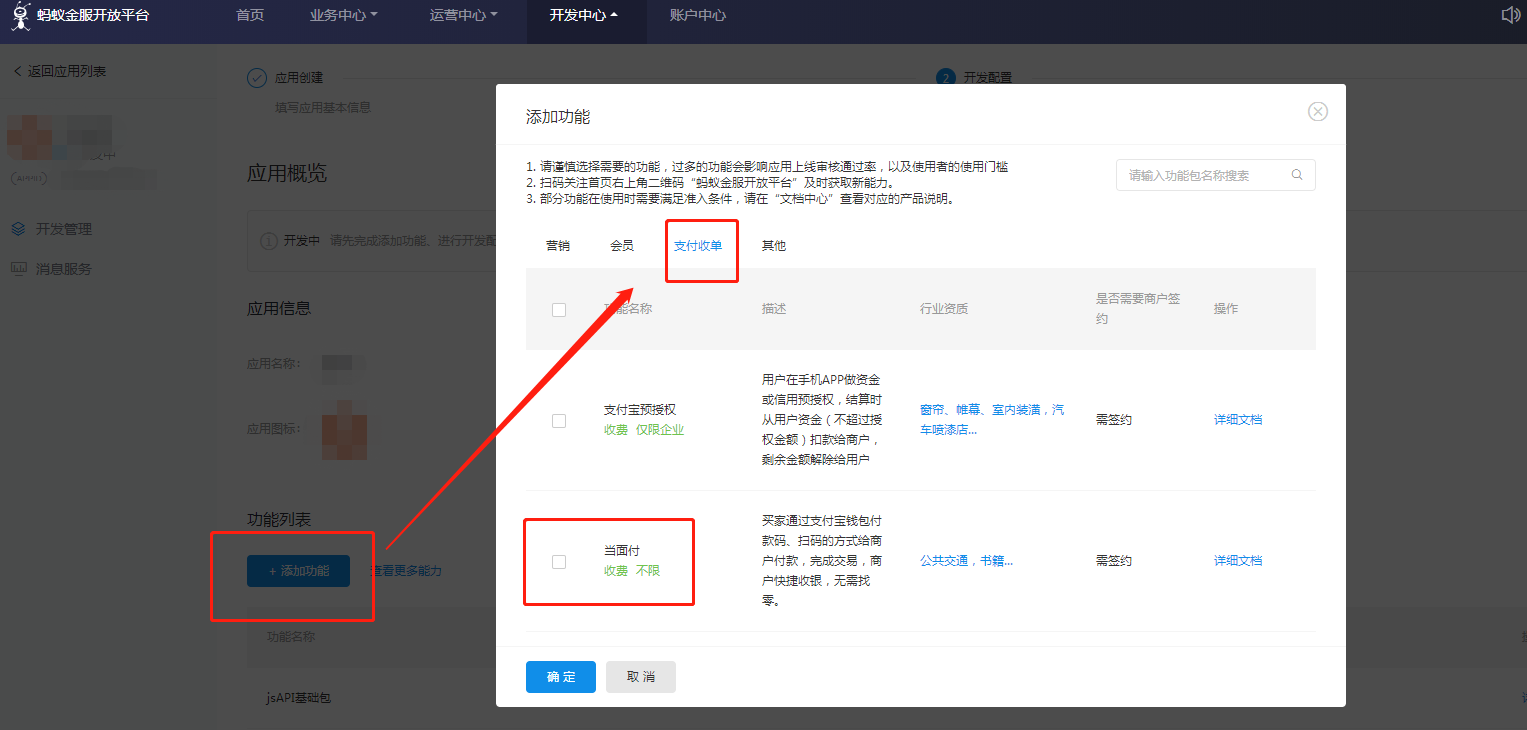Click the 取消 button
The image size is (1527, 730).
(641, 677)
